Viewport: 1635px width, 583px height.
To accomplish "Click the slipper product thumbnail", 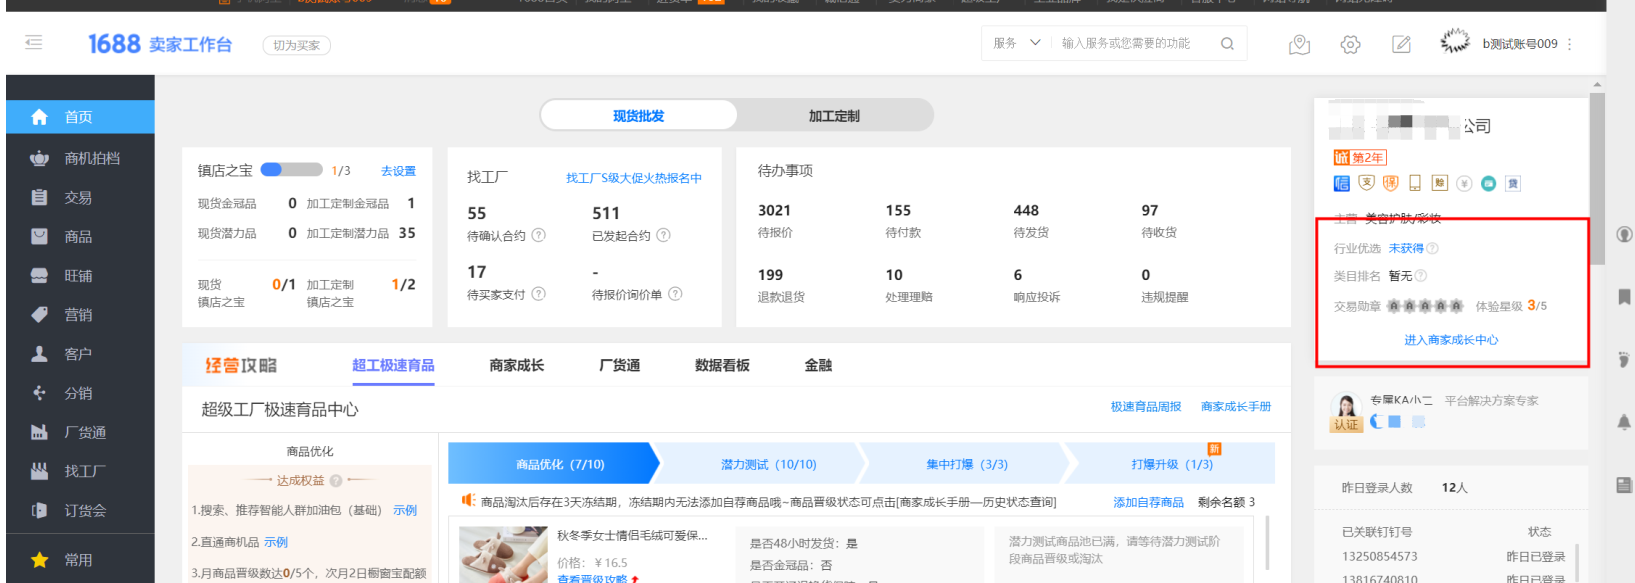I will pyautogui.click(x=502, y=554).
